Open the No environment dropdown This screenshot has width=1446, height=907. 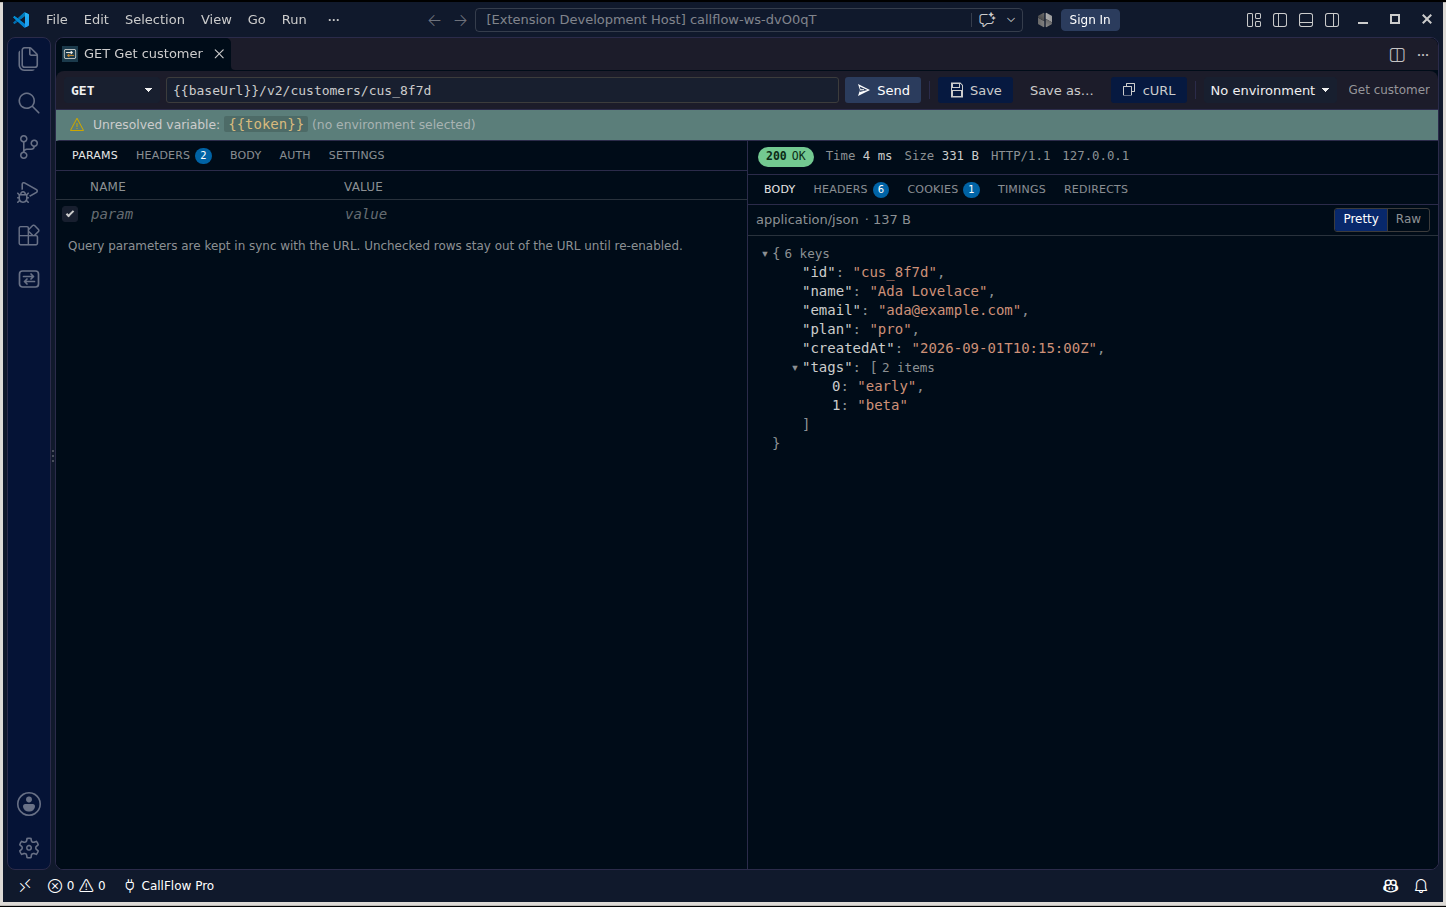(1270, 90)
